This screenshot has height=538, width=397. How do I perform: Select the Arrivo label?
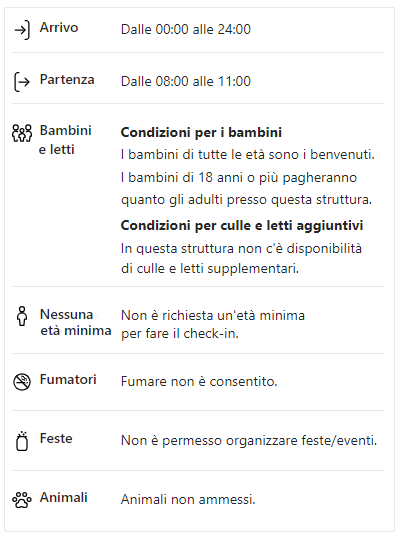point(59,28)
